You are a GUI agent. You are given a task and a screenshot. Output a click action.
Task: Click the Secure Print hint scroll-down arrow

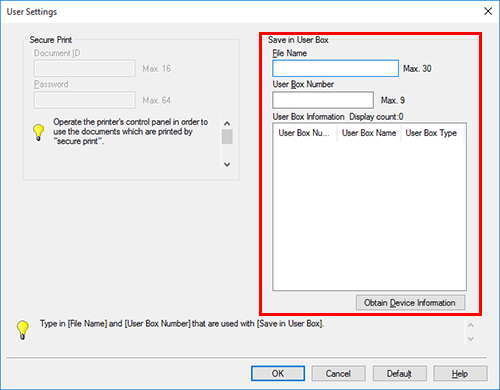[x=227, y=164]
